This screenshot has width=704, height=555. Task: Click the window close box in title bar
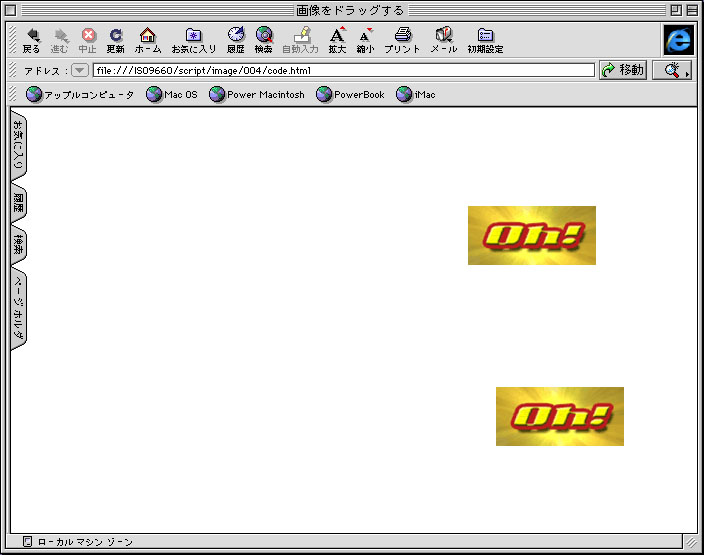pos(11,10)
